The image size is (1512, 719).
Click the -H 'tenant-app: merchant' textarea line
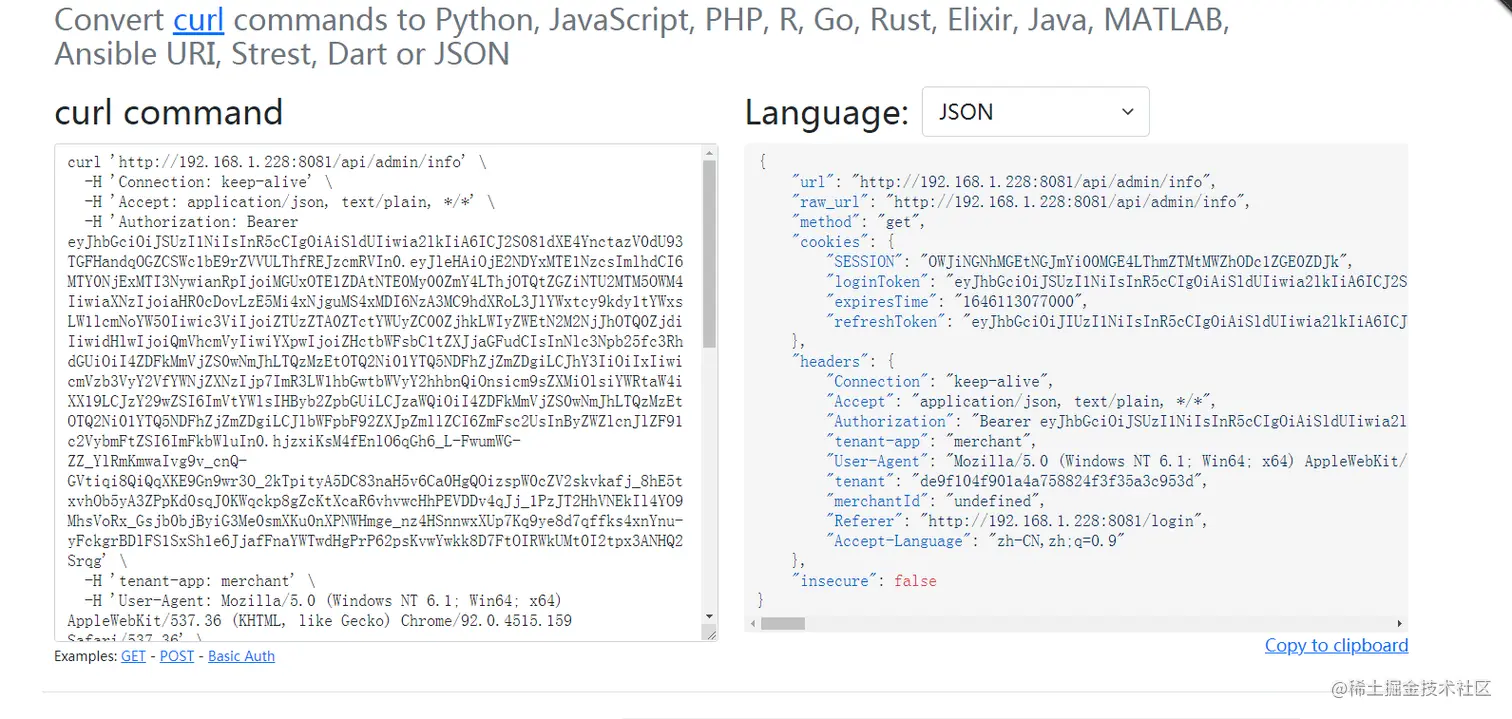pyautogui.click(x=199, y=581)
